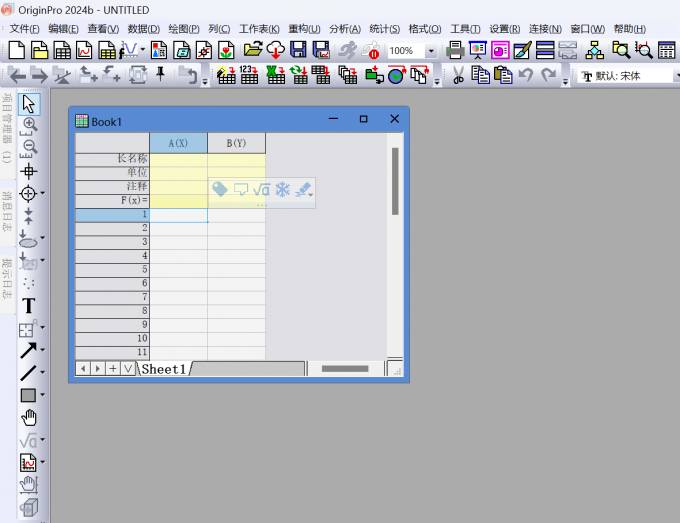The height and width of the screenshot is (523, 680).
Task: Select column header A(X)
Action: tap(178, 143)
